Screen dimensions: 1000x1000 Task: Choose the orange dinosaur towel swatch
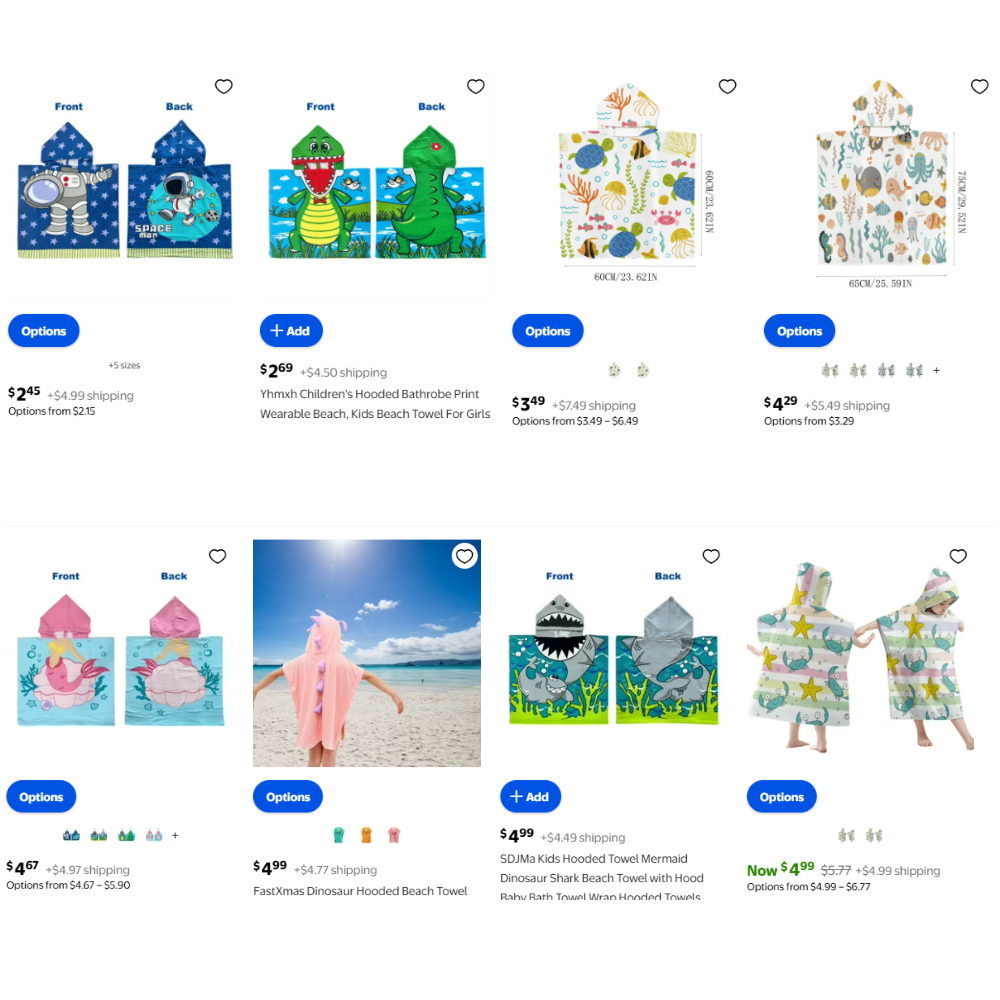366,835
